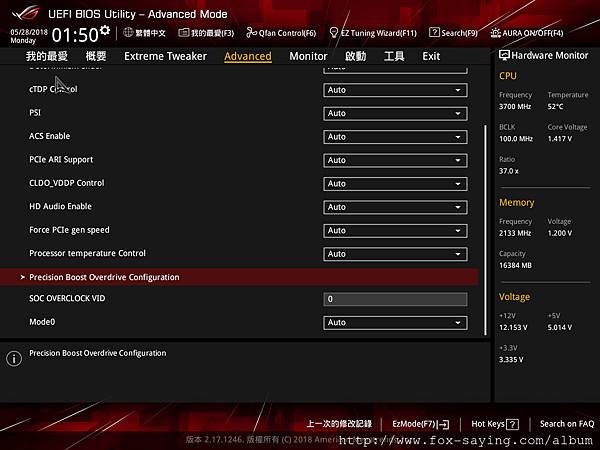This screenshot has height=450, width=600.
Task: Click the settings list vertical scrollbar
Action: (x=485, y=230)
